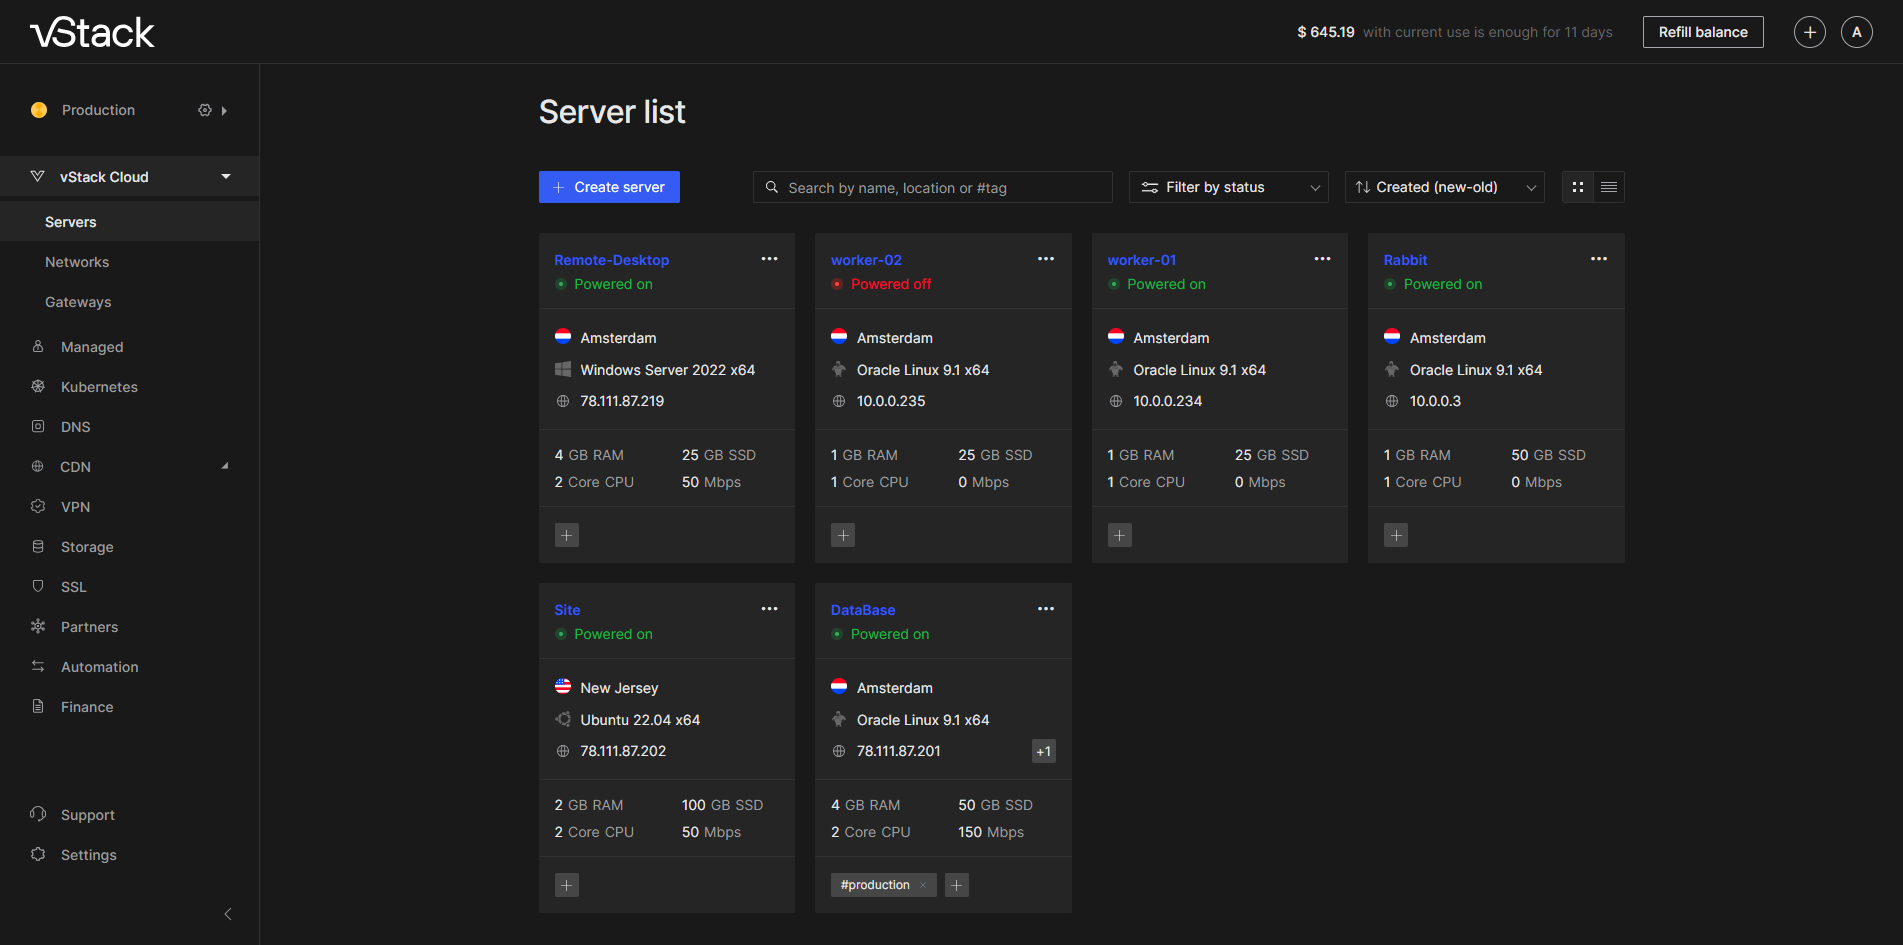The height and width of the screenshot is (945, 1903).
Task: Expand the CDN submenu arrow
Action: tap(225, 466)
